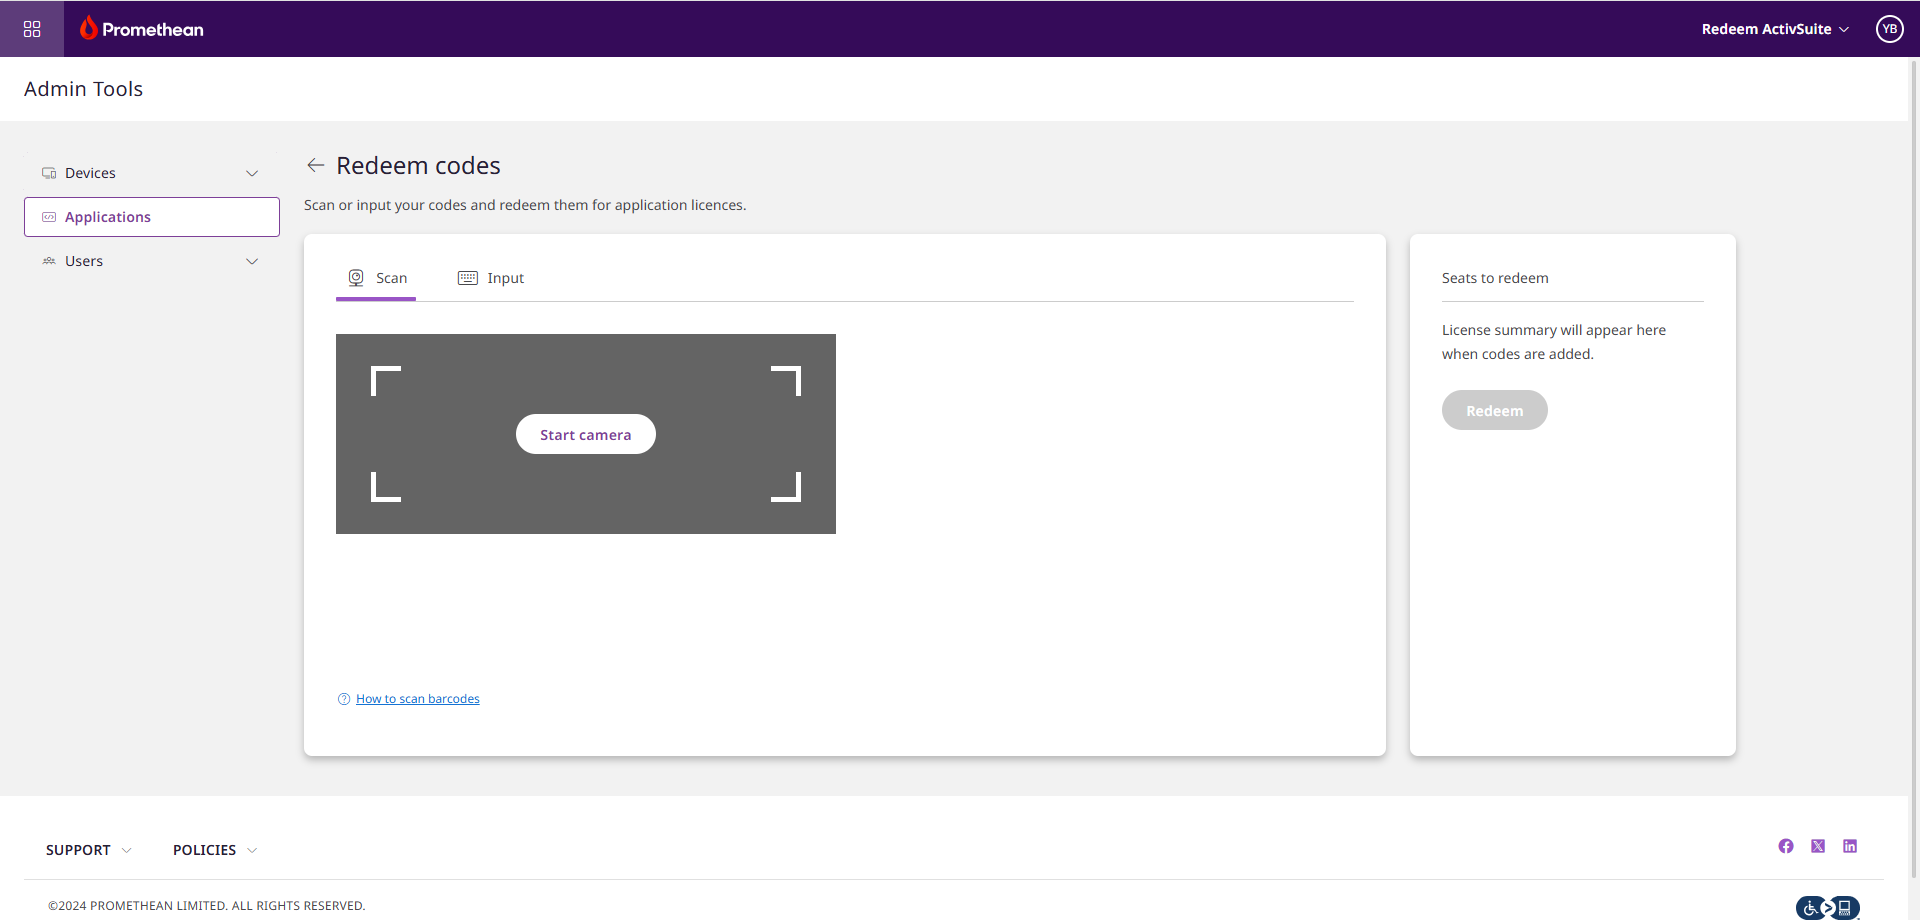Open the X (Twitter) footer icon

click(1818, 846)
